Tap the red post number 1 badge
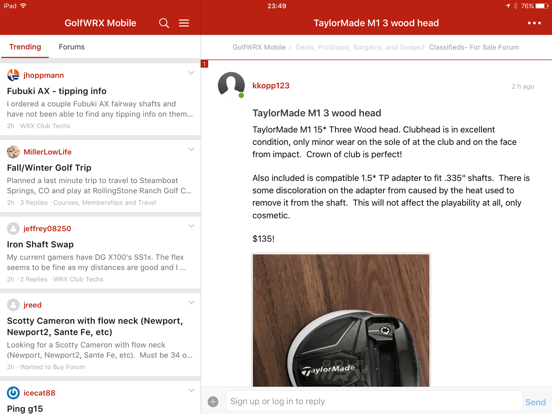The height and width of the screenshot is (414, 552). click(x=205, y=64)
